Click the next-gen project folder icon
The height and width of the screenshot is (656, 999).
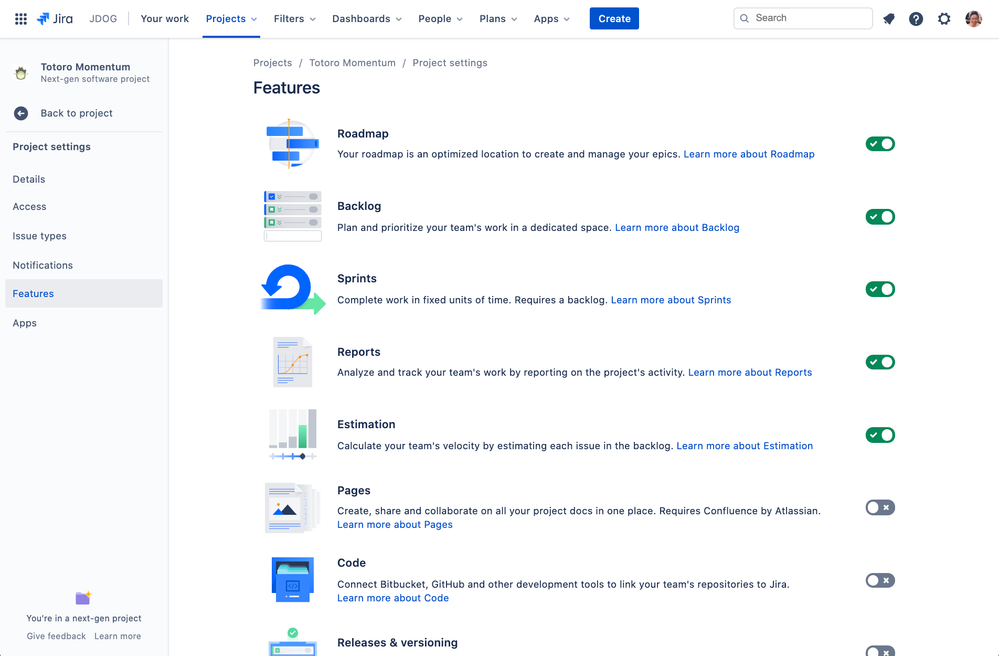[x=83, y=597]
